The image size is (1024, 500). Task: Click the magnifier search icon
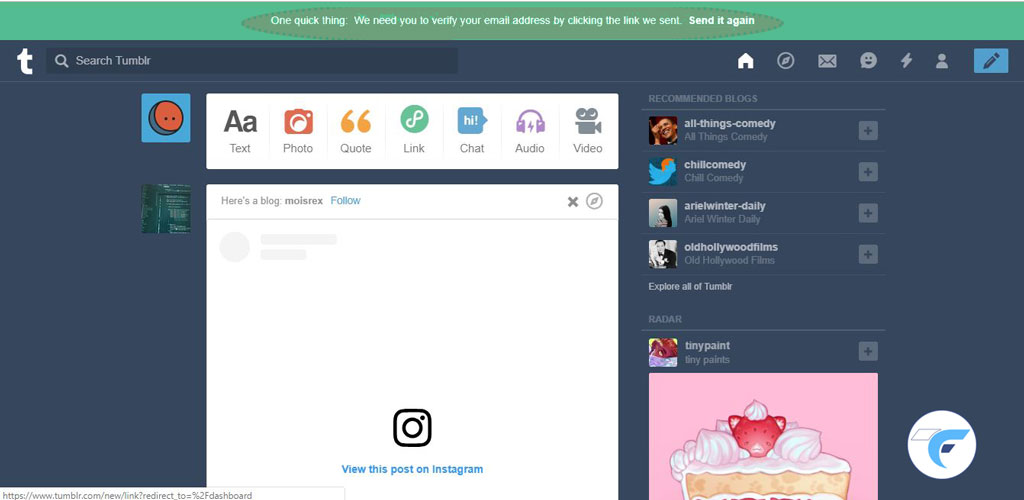[x=61, y=61]
